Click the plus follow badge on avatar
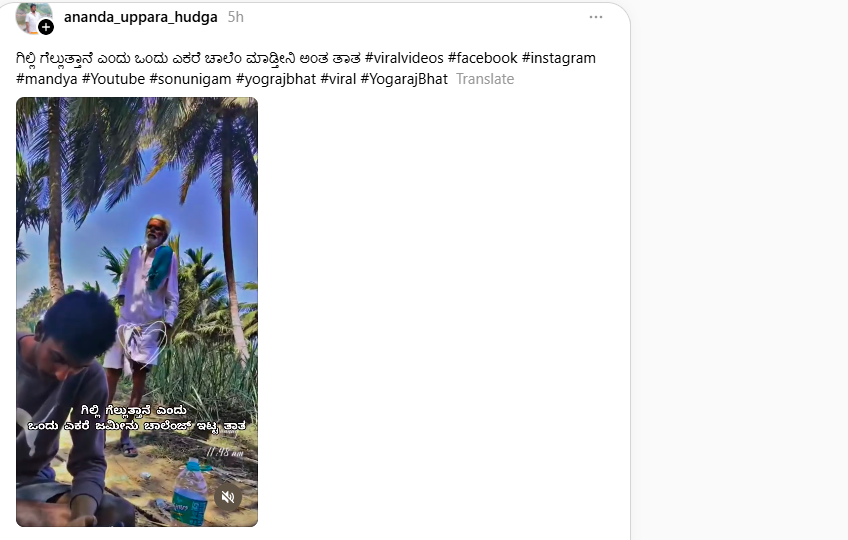Image resolution: width=848 pixels, height=540 pixels. (x=46, y=27)
